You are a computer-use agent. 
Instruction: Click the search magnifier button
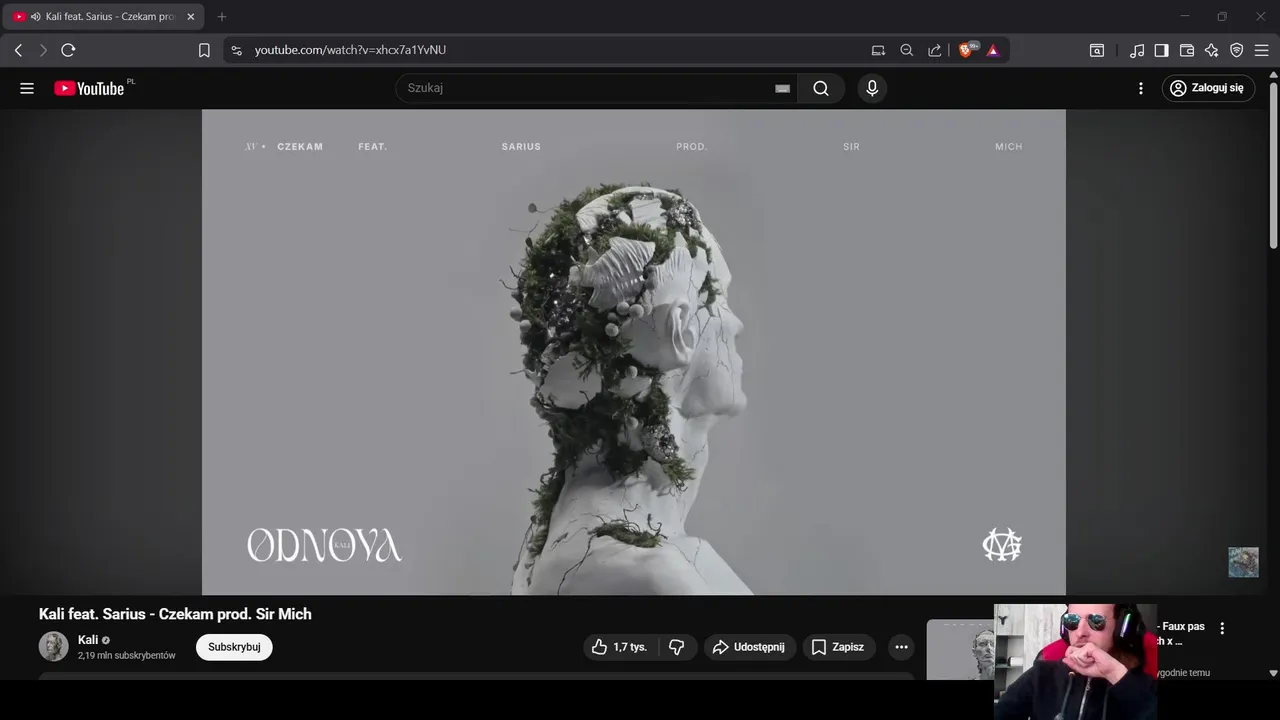point(821,88)
